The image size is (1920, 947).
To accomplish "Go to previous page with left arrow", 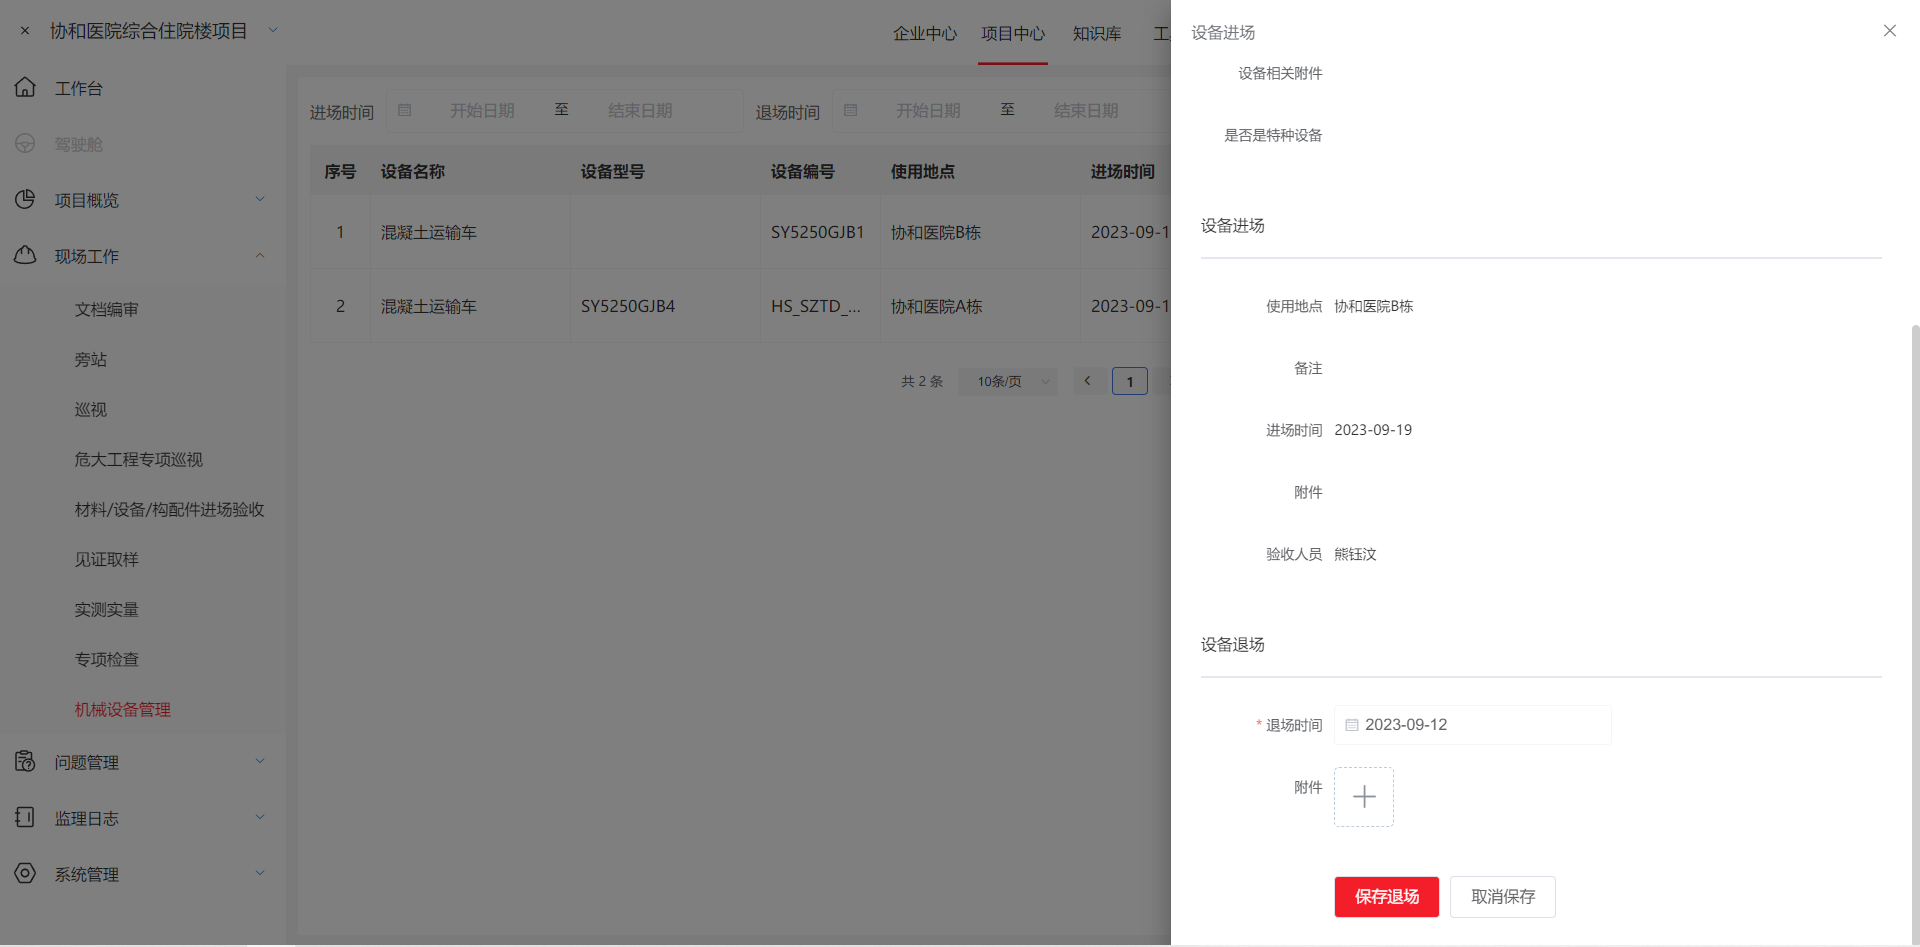I will pyautogui.click(x=1087, y=381).
